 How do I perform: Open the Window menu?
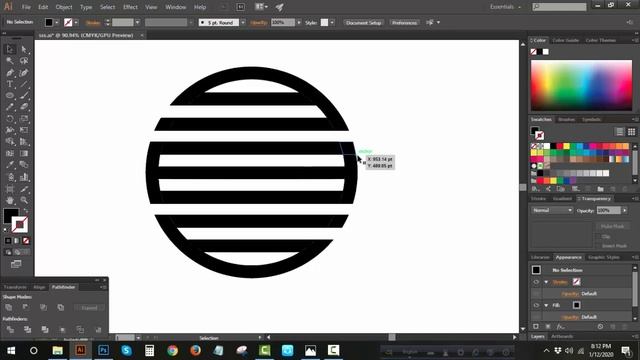176,7
